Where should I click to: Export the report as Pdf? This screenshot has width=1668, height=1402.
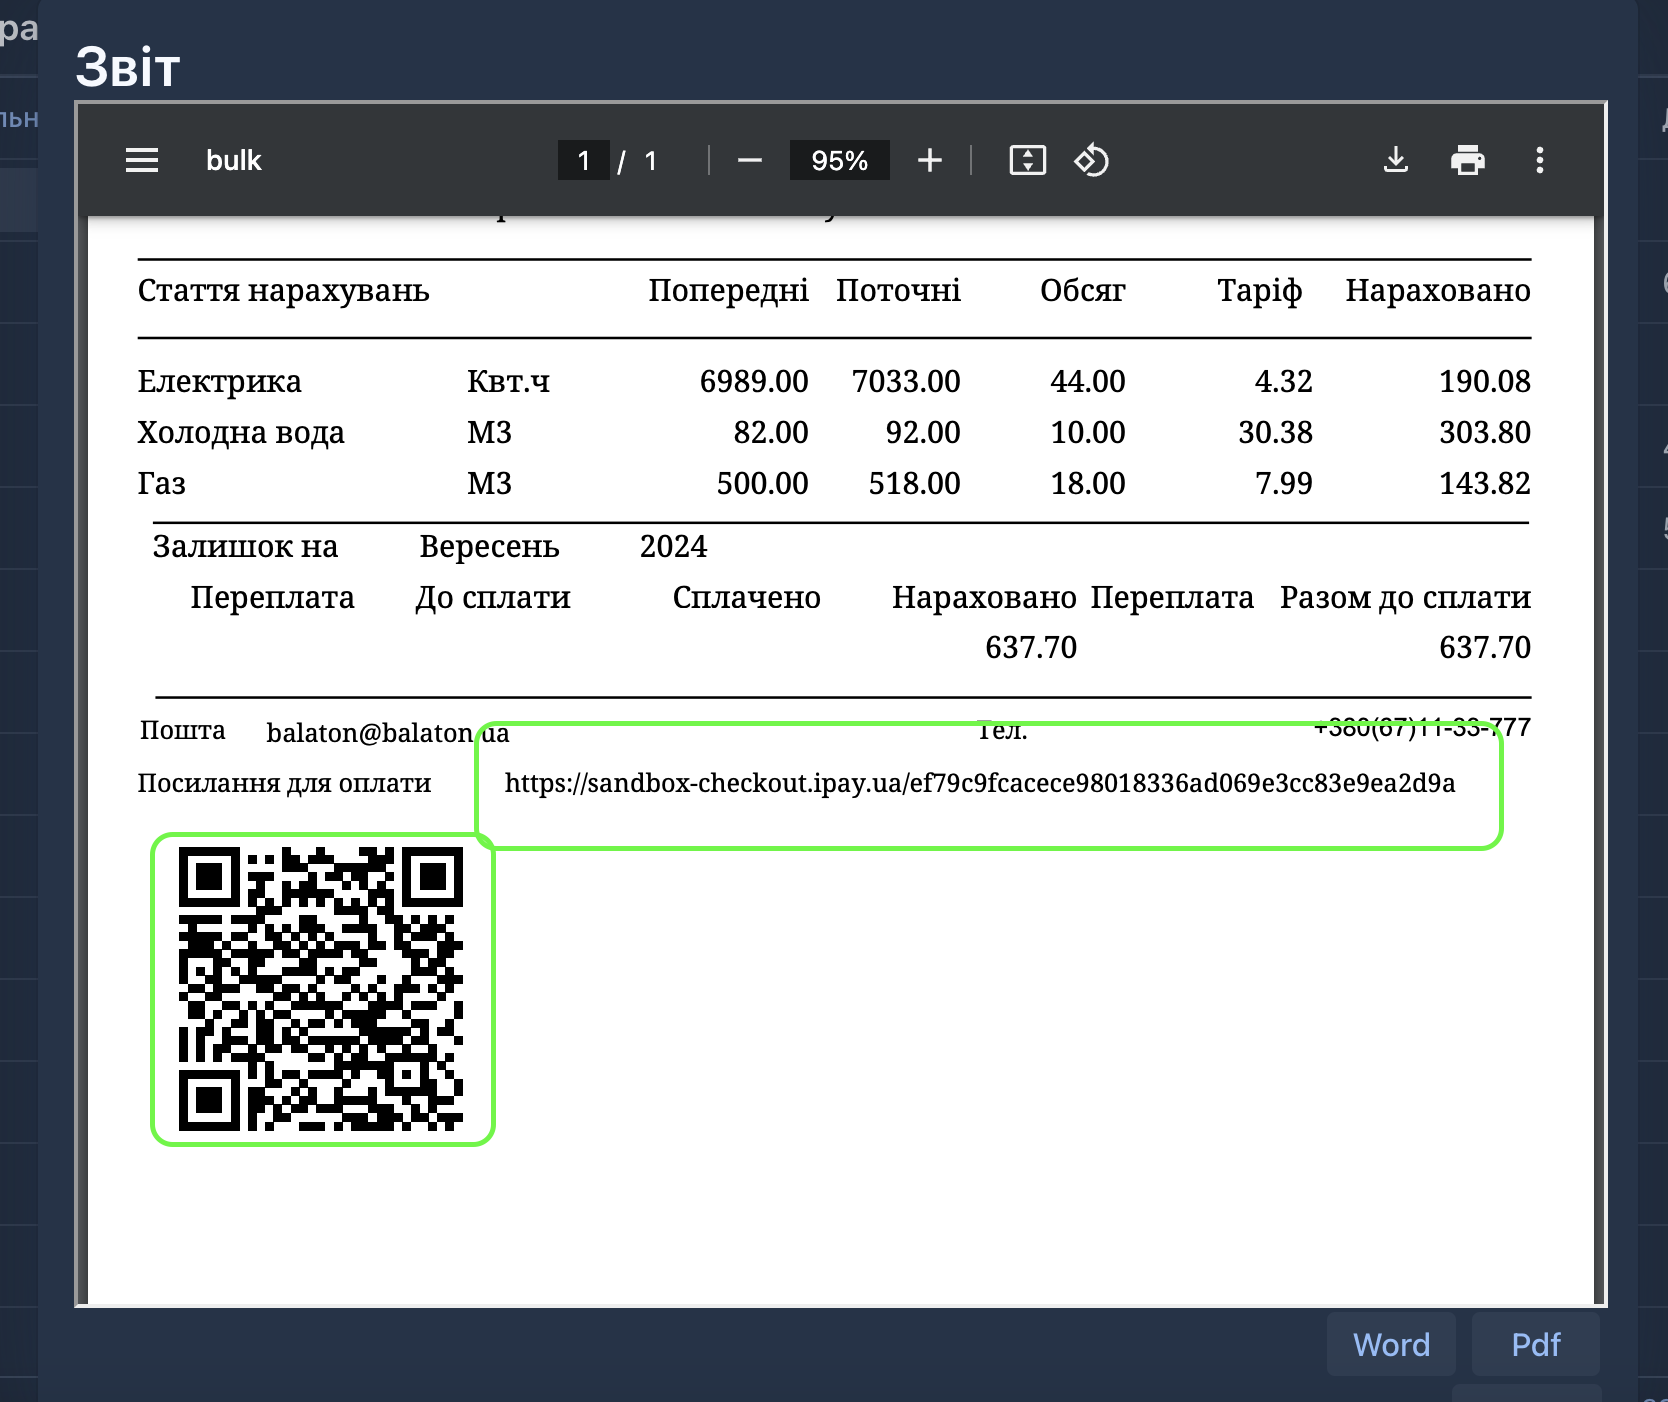[x=1536, y=1345]
